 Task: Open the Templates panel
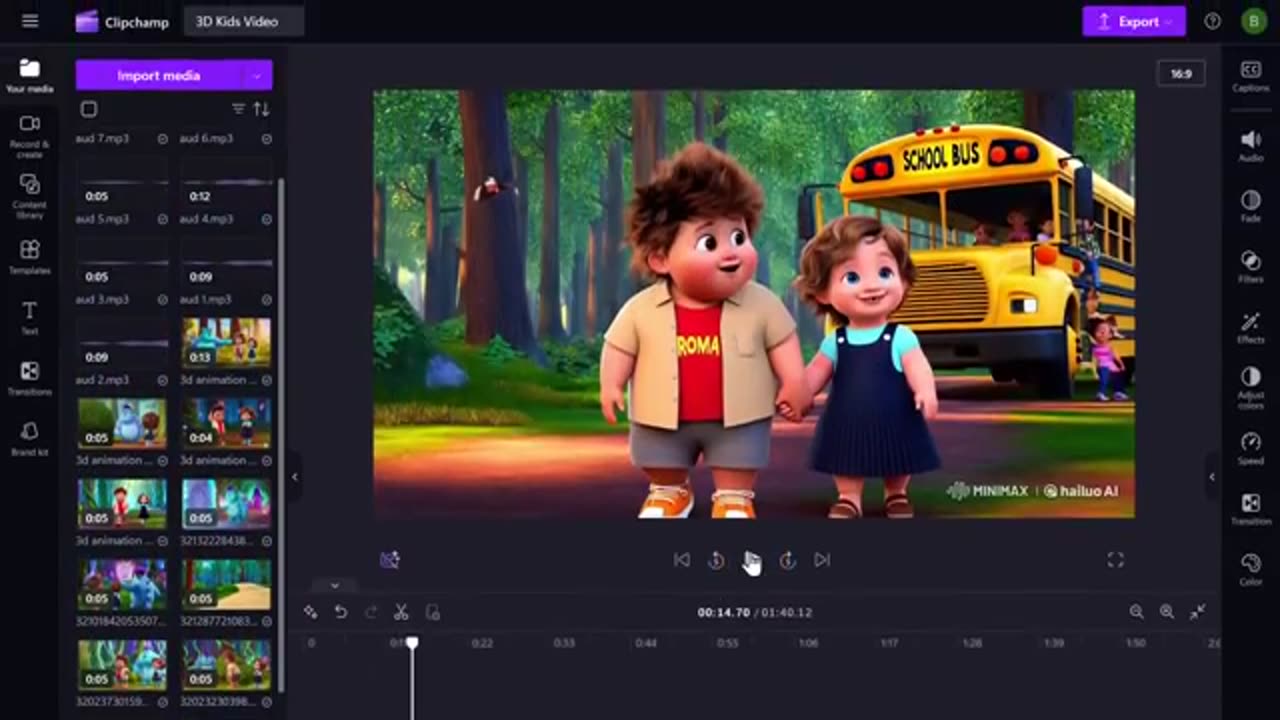(29, 257)
